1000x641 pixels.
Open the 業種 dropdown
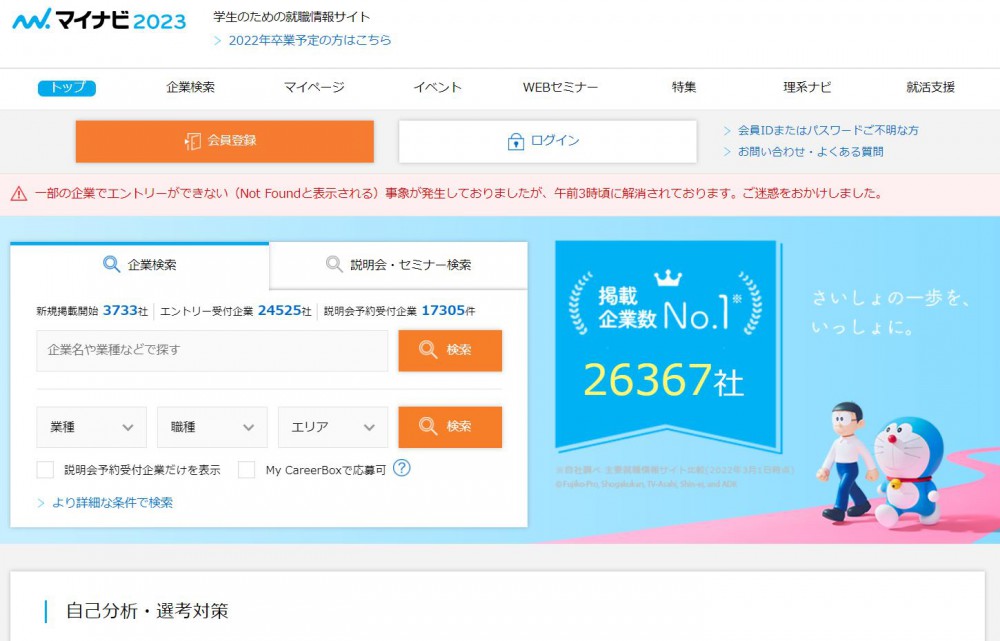[x=91, y=427]
